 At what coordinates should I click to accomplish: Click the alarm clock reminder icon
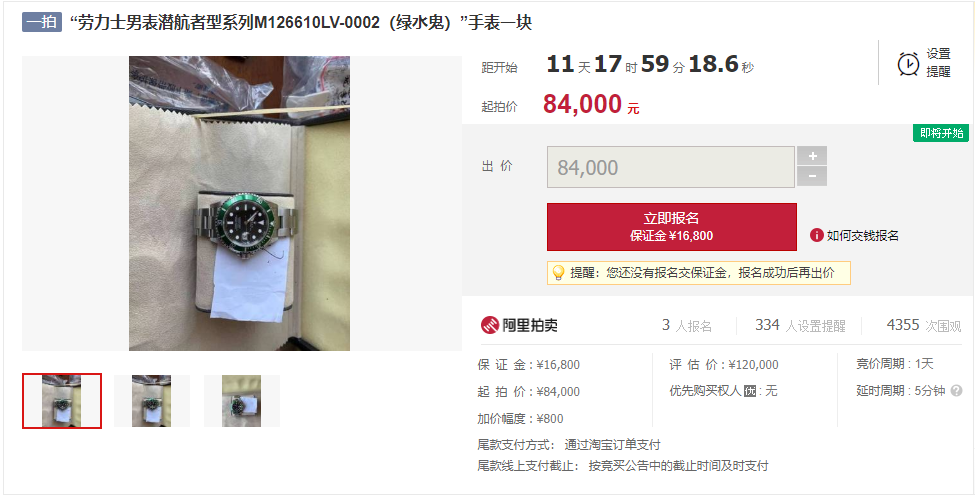coord(908,63)
